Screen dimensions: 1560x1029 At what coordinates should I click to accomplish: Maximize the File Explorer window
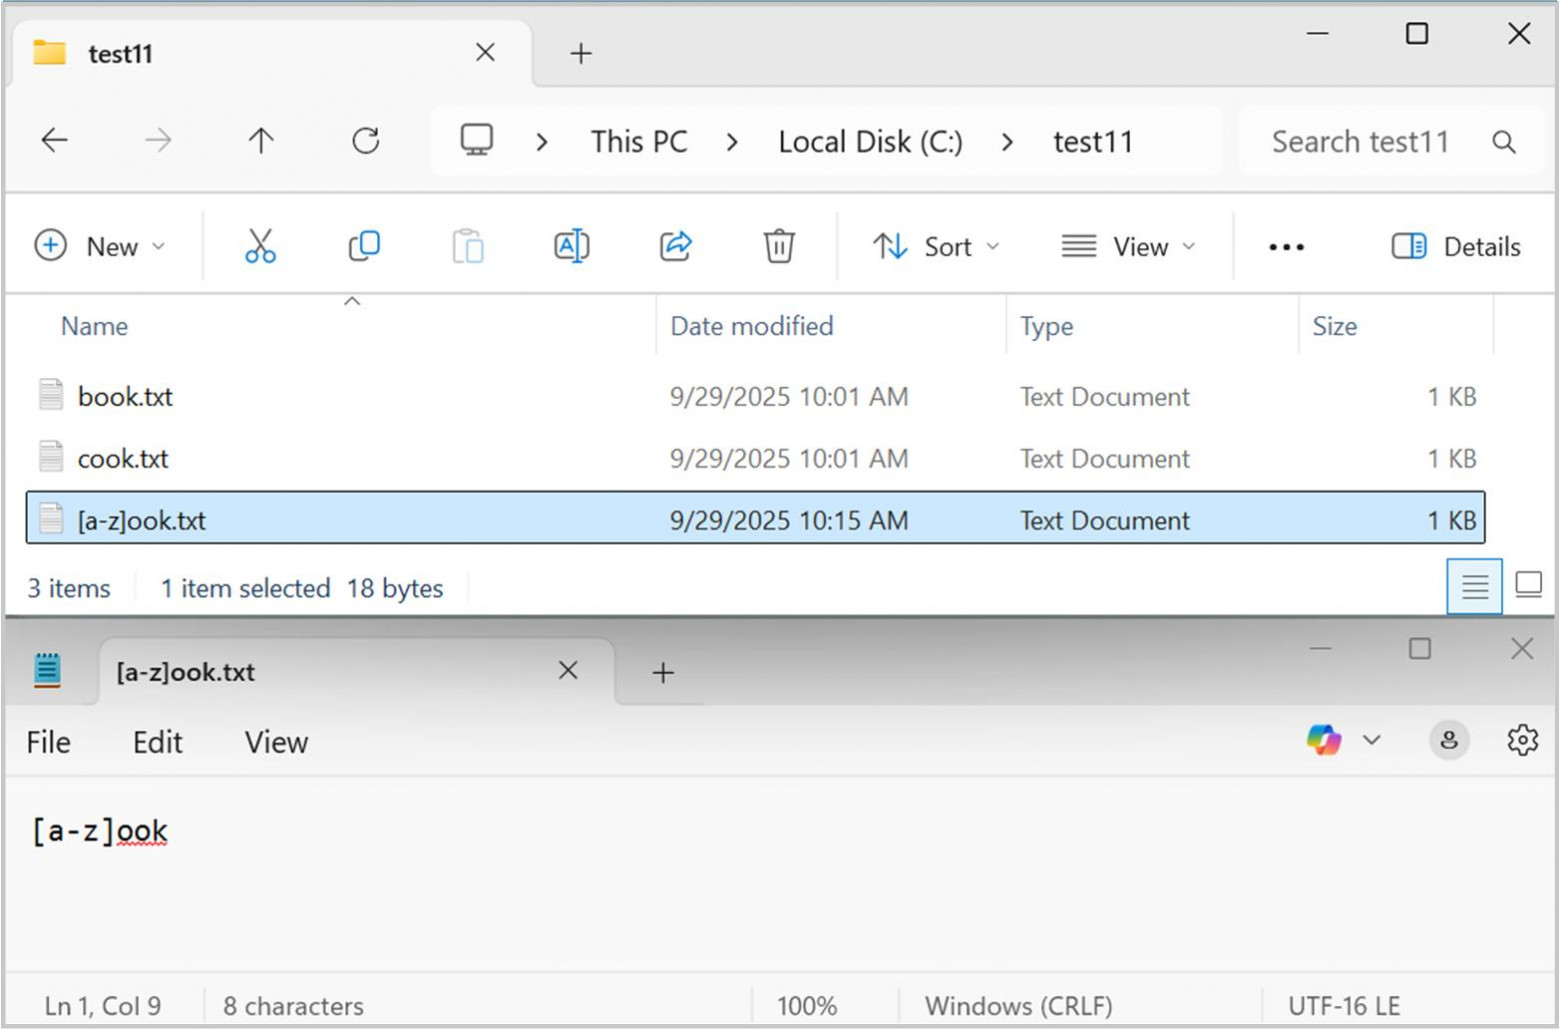1417,33
